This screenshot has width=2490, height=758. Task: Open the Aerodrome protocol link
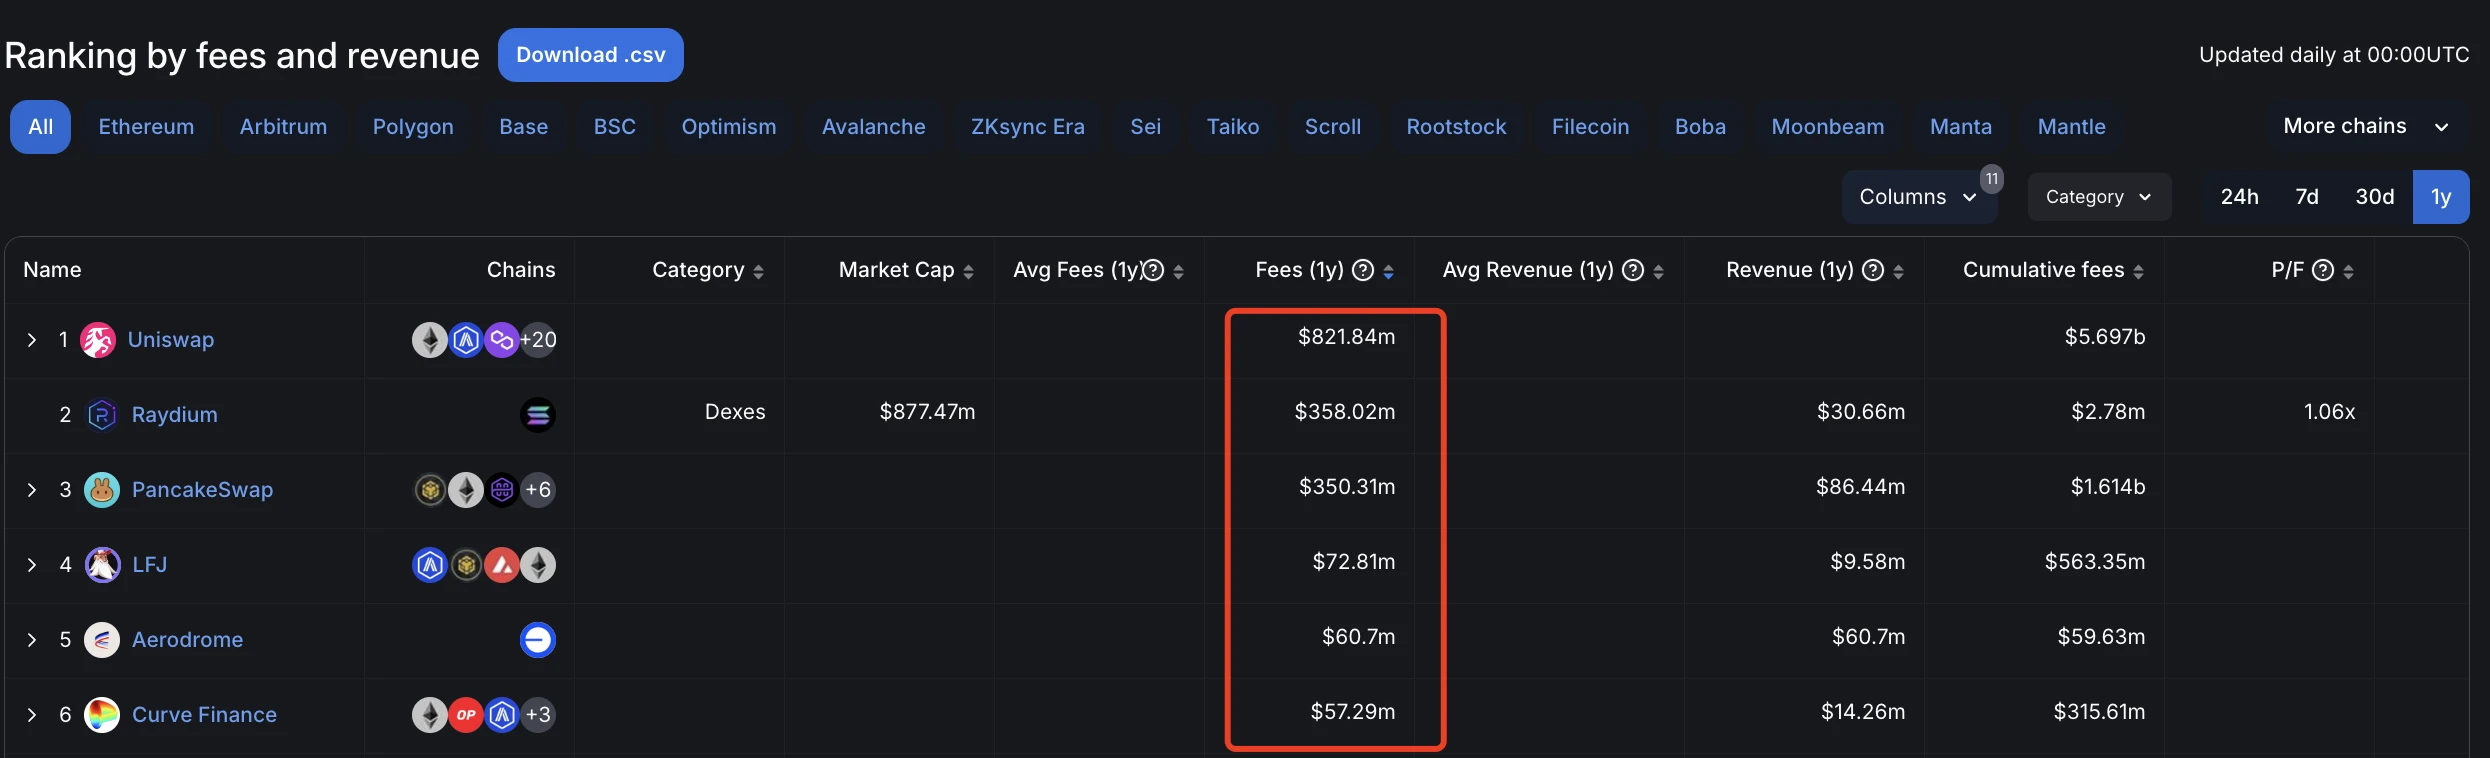pos(187,640)
